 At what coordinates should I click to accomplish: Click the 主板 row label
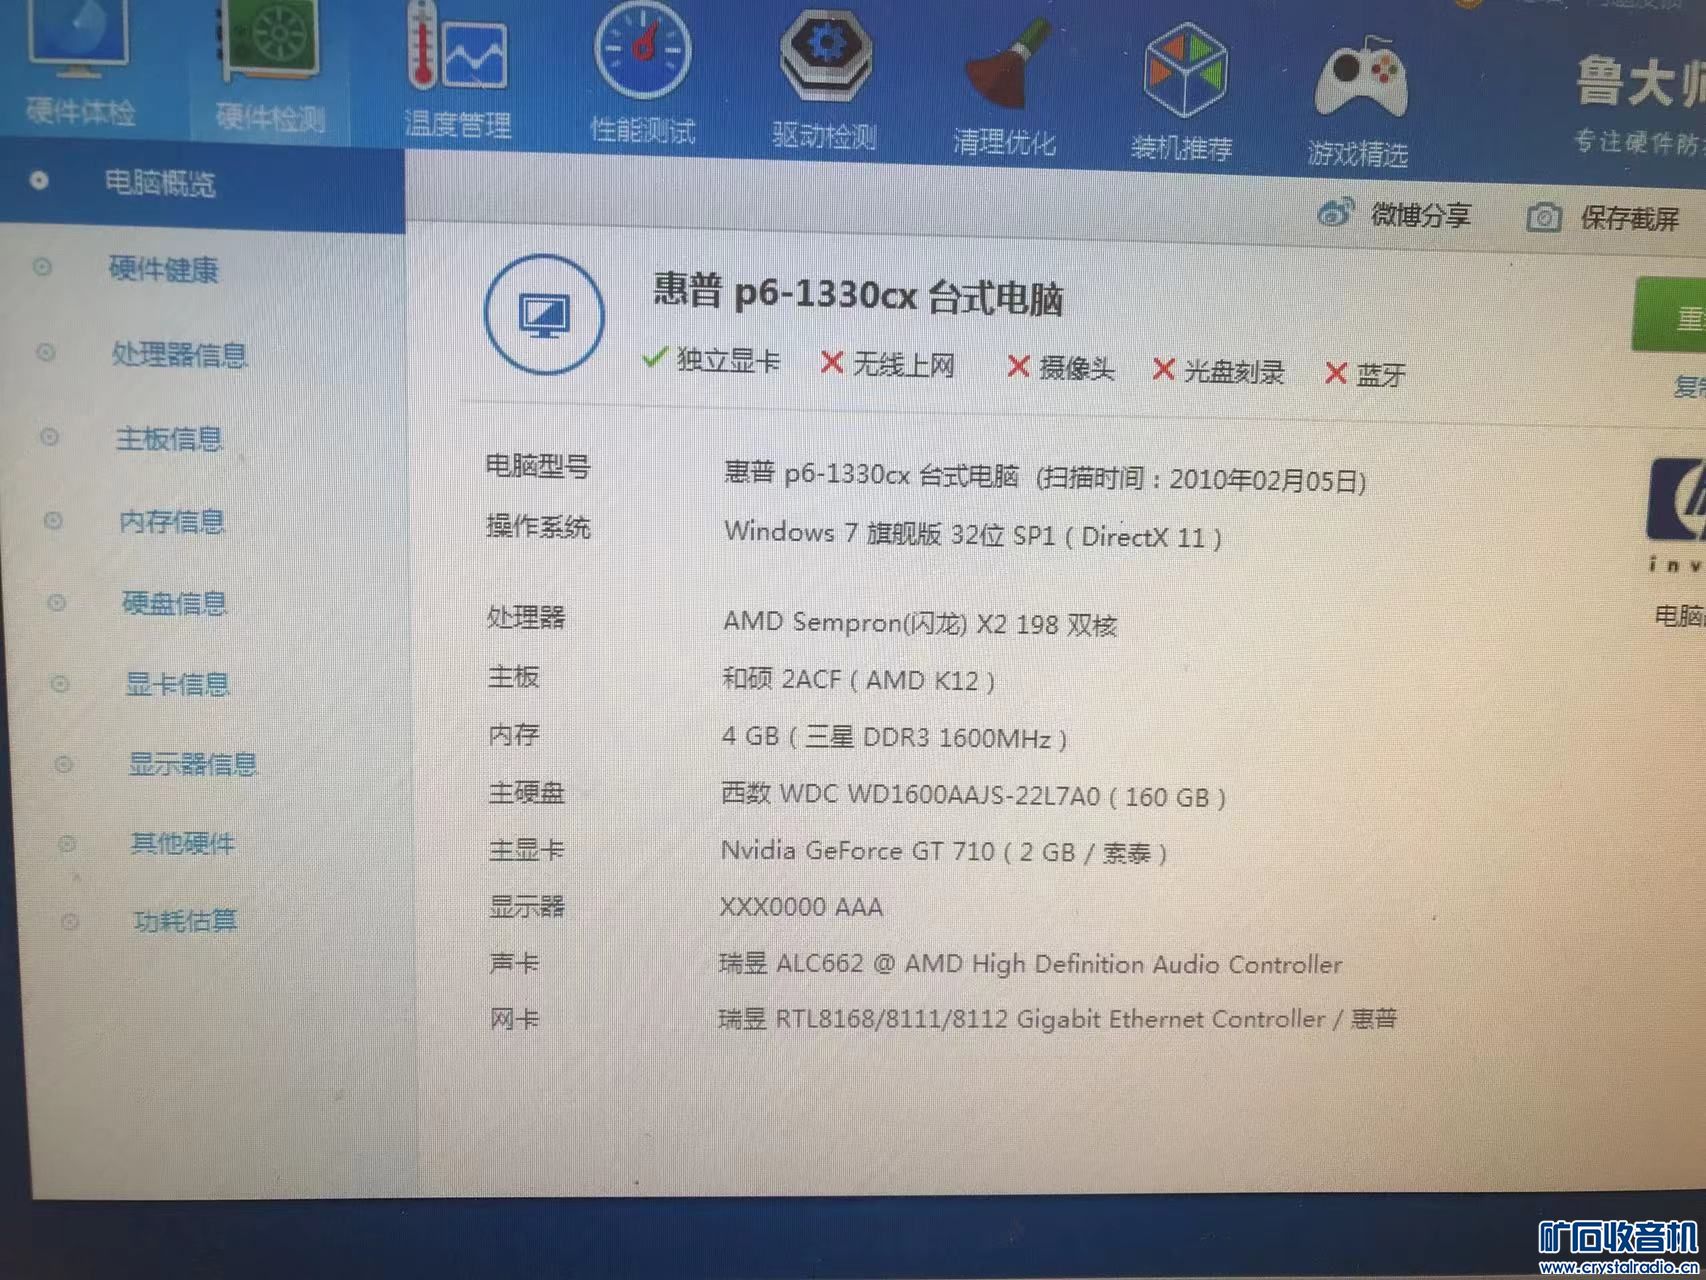click(514, 677)
